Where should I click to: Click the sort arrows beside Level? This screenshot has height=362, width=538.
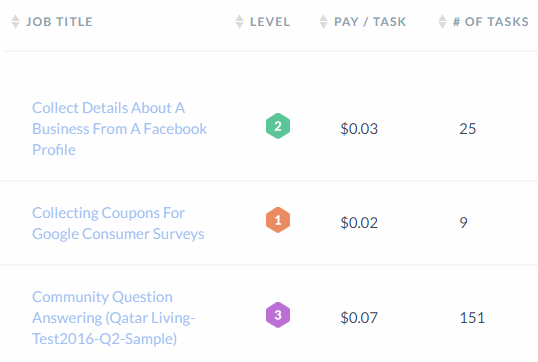point(239,22)
